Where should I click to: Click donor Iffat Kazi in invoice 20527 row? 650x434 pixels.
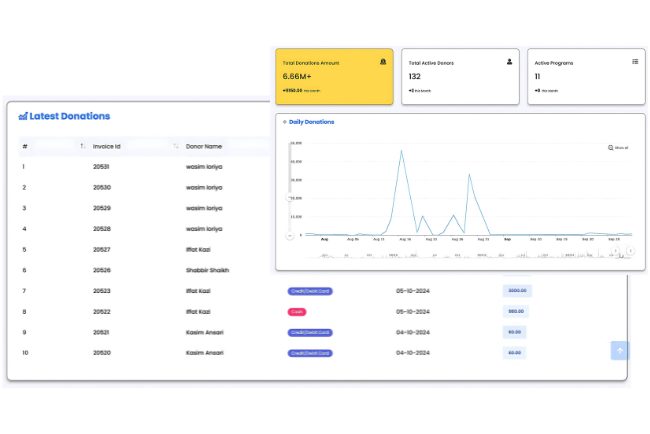coord(198,250)
